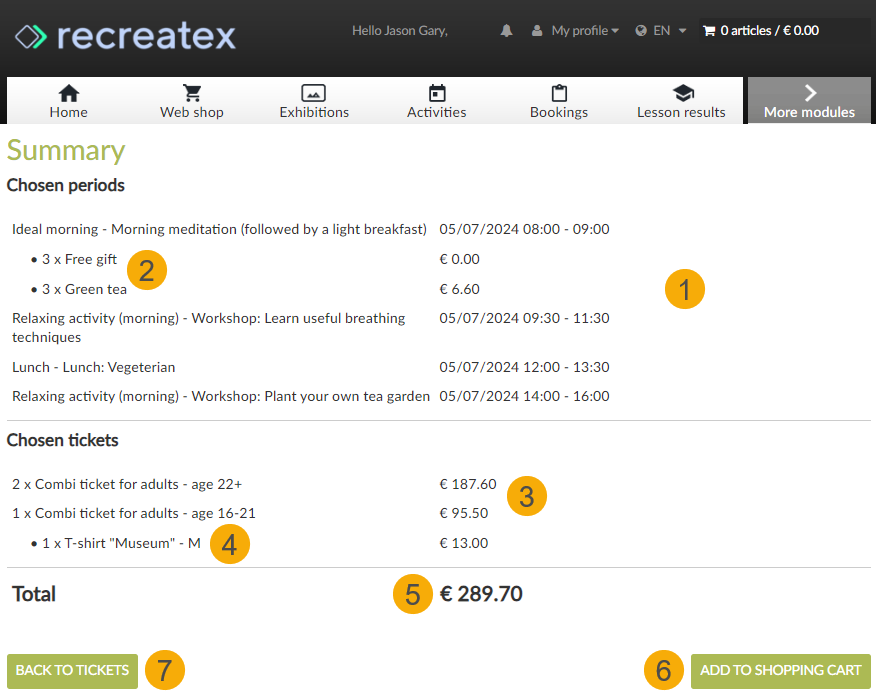The height and width of the screenshot is (697, 876).
Task: Click the 0 articles cart total
Action: tap(768, 30)
